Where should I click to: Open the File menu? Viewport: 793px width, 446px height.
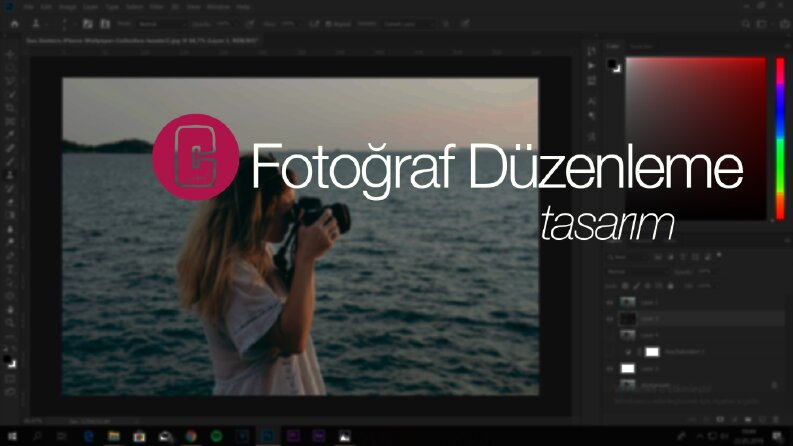[28, 7]
